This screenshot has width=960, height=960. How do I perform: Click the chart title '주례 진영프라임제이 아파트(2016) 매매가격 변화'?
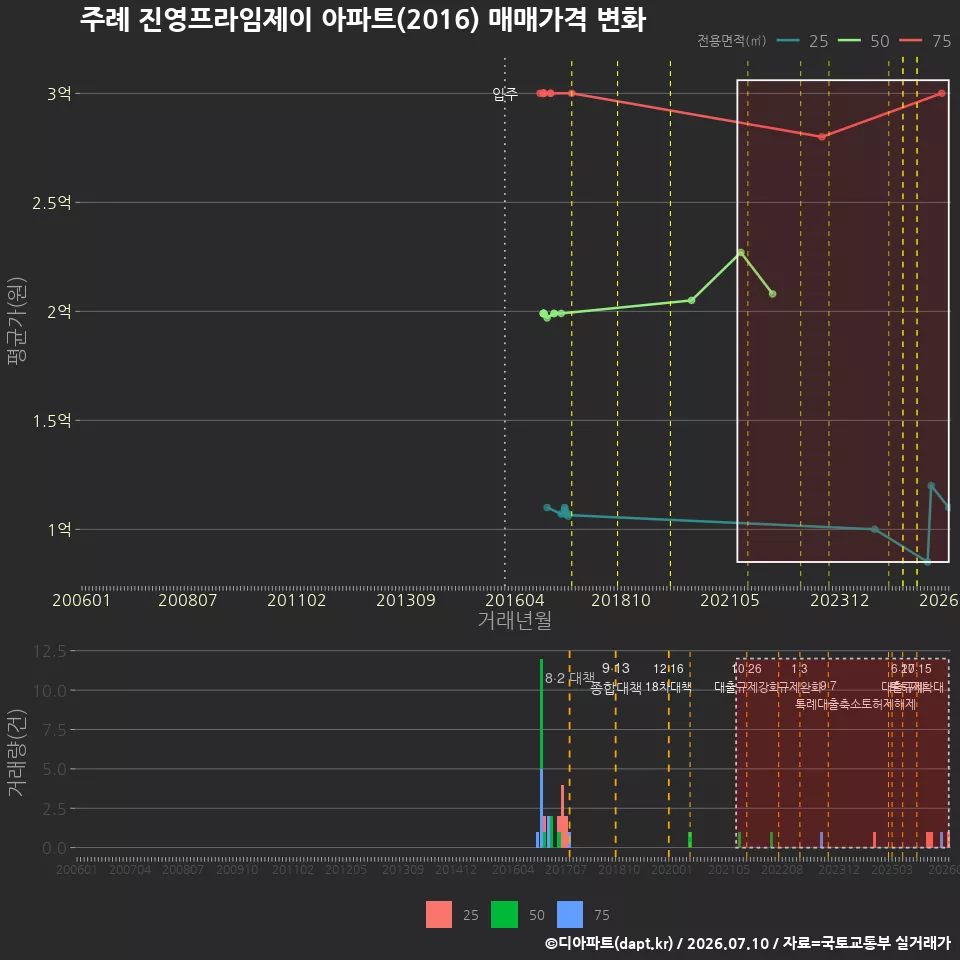click(362, 20)
